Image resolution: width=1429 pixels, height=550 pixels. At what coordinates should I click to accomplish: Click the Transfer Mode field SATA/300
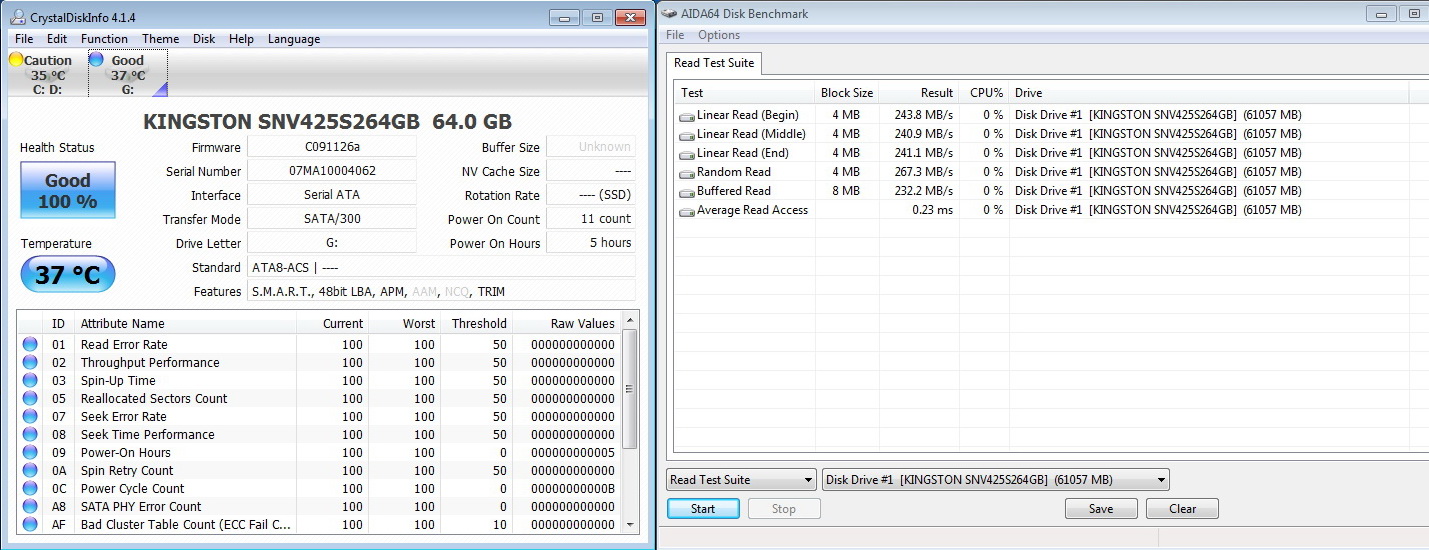(331, 219)
